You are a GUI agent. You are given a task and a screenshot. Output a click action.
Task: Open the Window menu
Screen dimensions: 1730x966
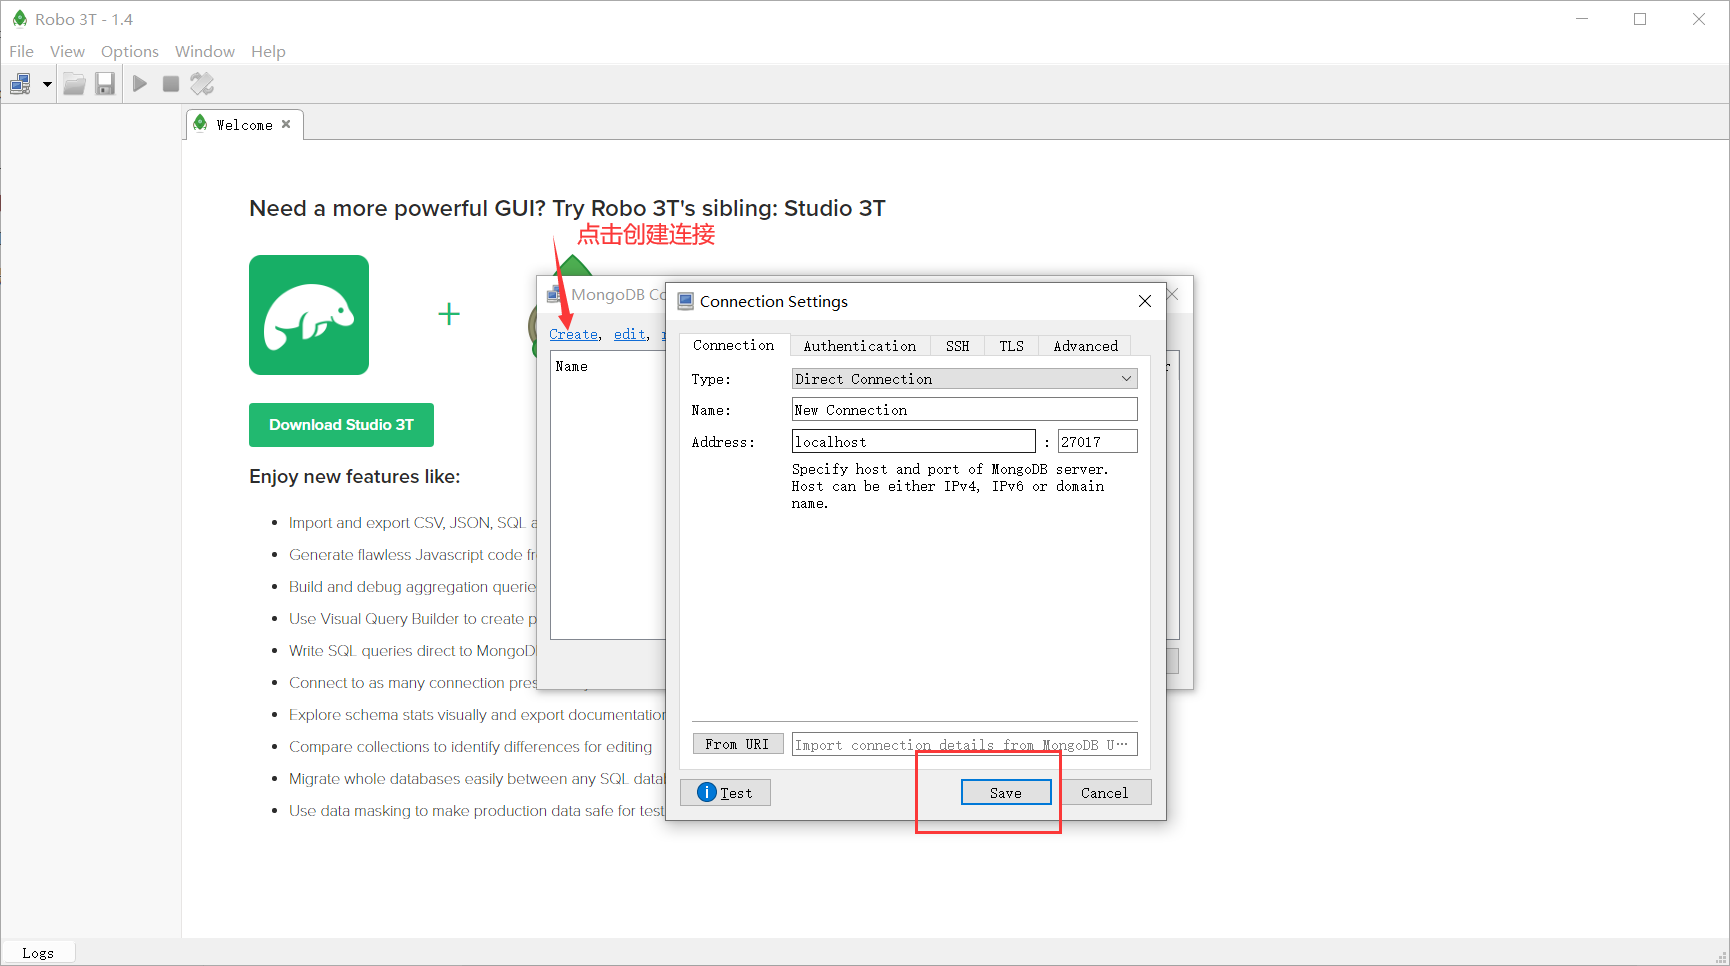tap(204, 51)
